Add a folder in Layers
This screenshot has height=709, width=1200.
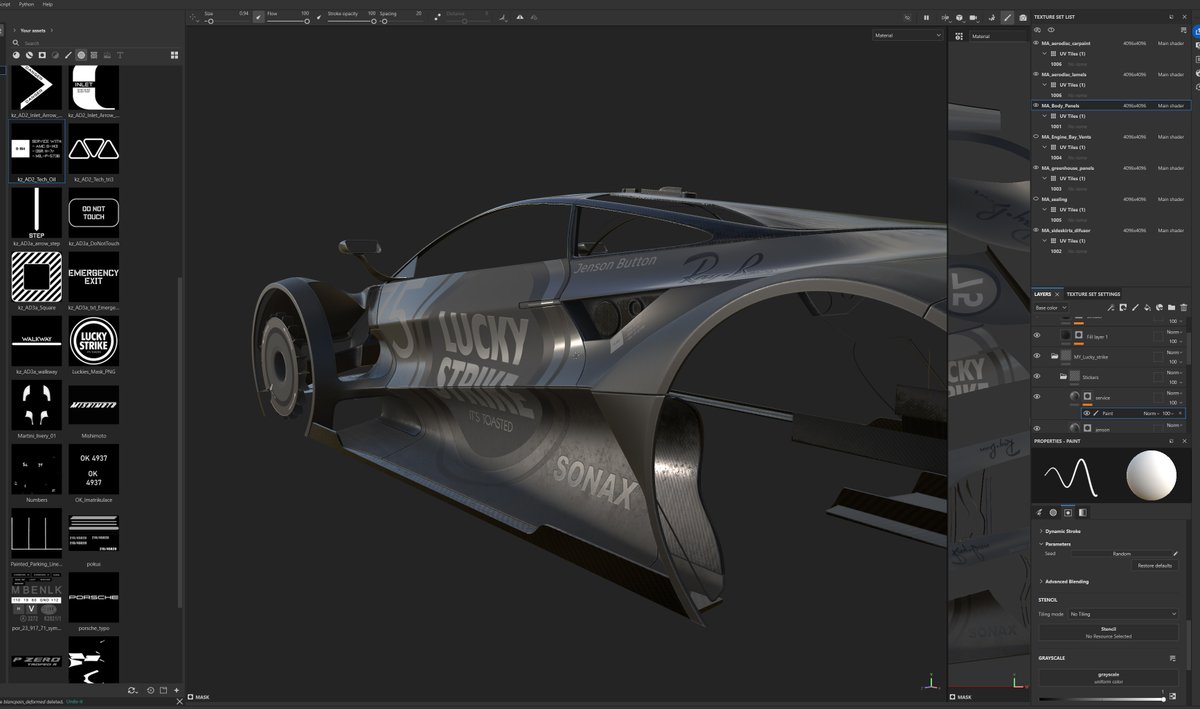click(1172, 308)
